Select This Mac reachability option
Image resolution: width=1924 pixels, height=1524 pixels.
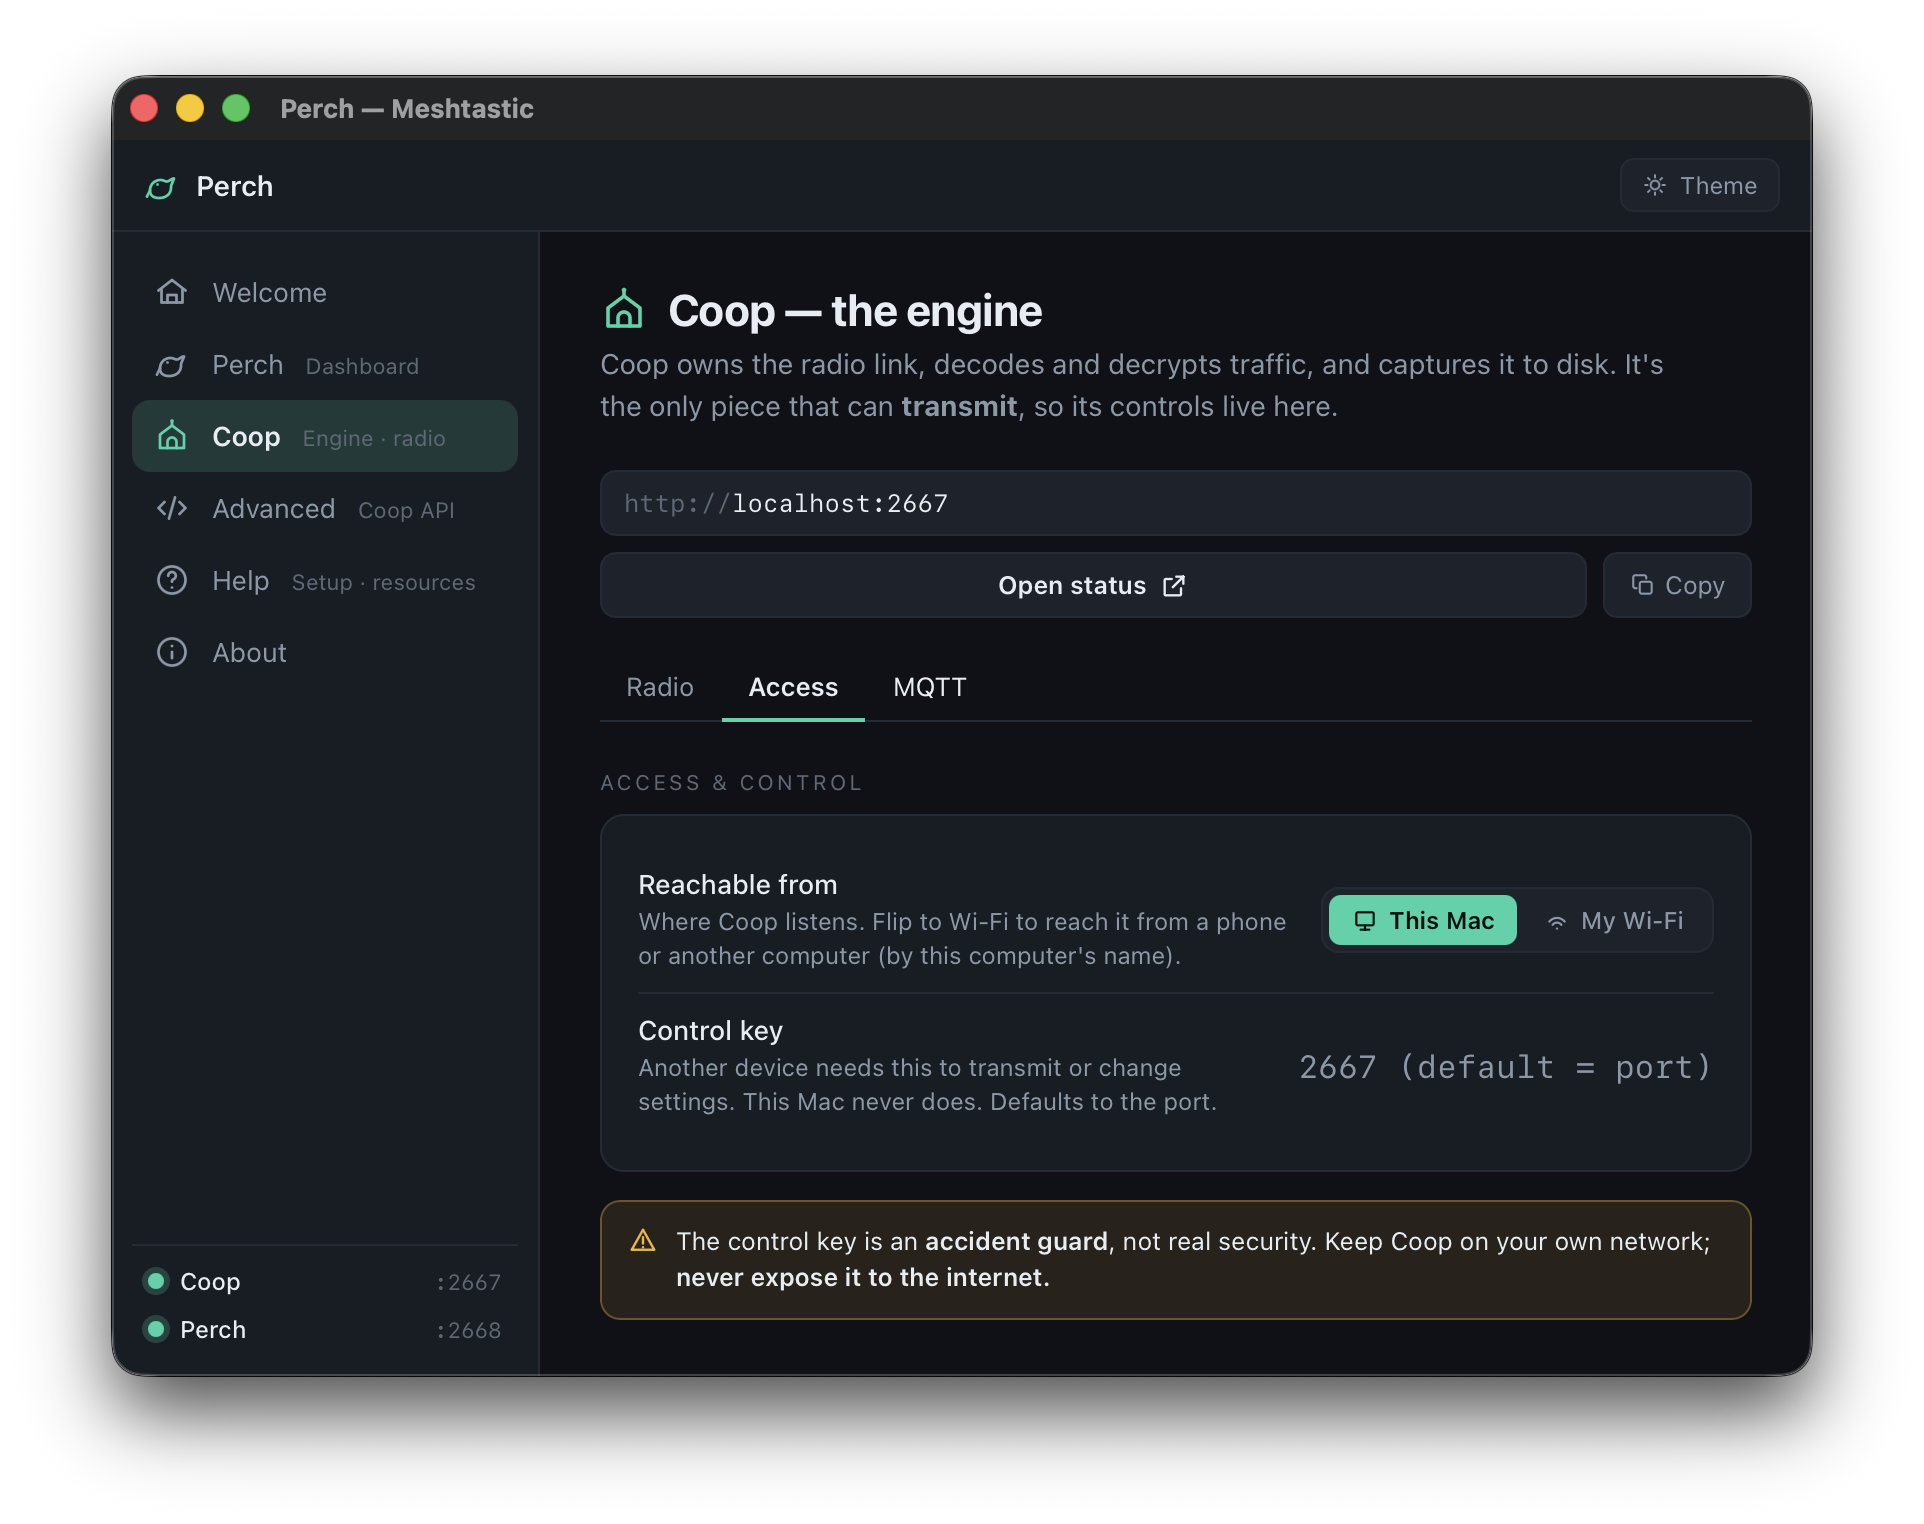click(1422, 920)
